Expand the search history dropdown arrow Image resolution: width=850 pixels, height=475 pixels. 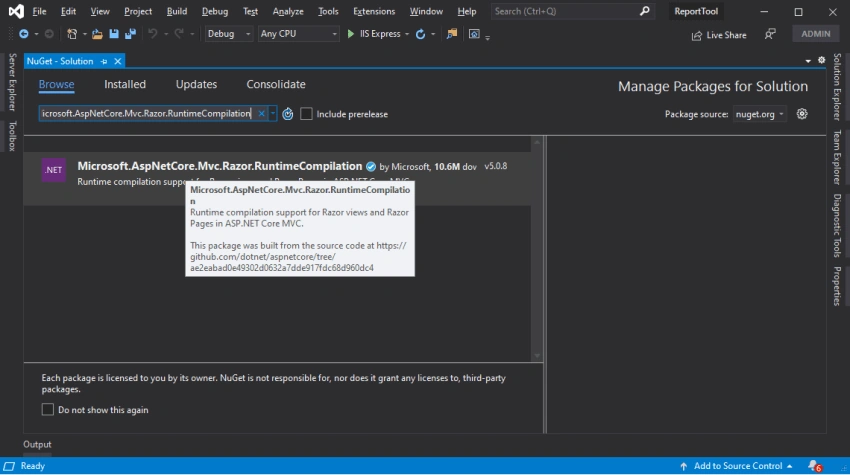coord(273,113)
